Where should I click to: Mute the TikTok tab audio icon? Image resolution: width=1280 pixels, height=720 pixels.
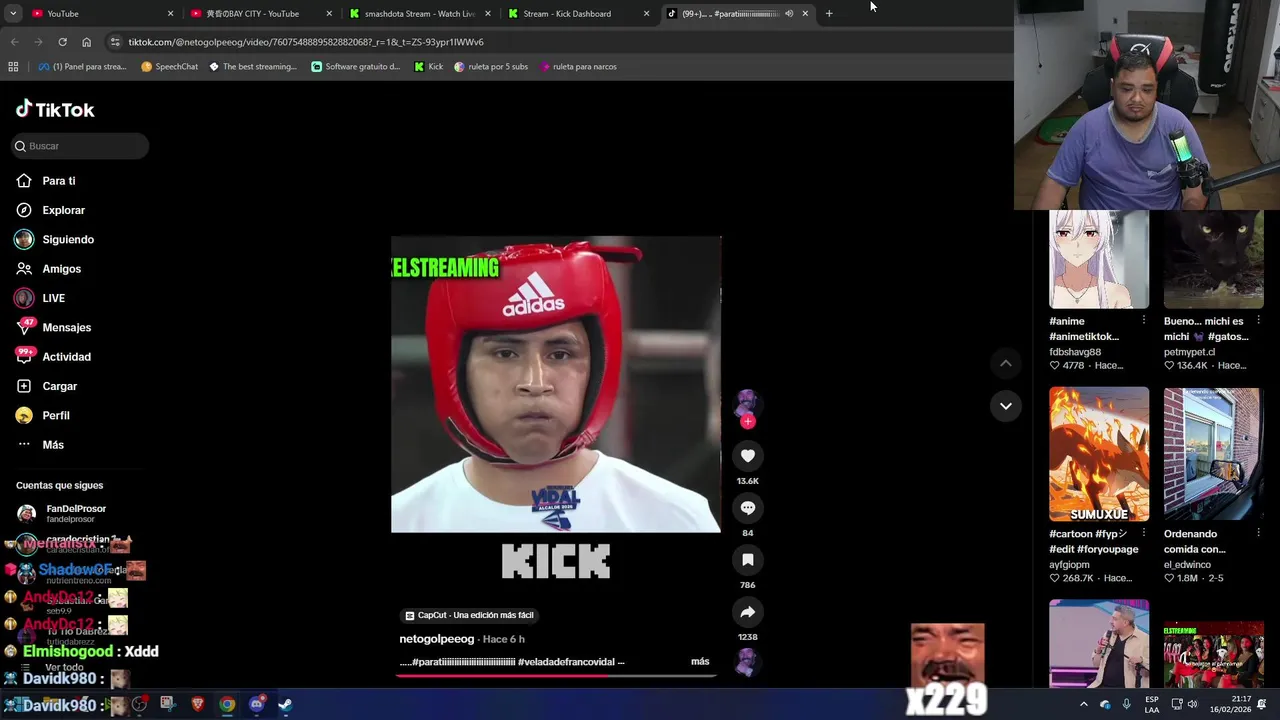coord(789,14)
